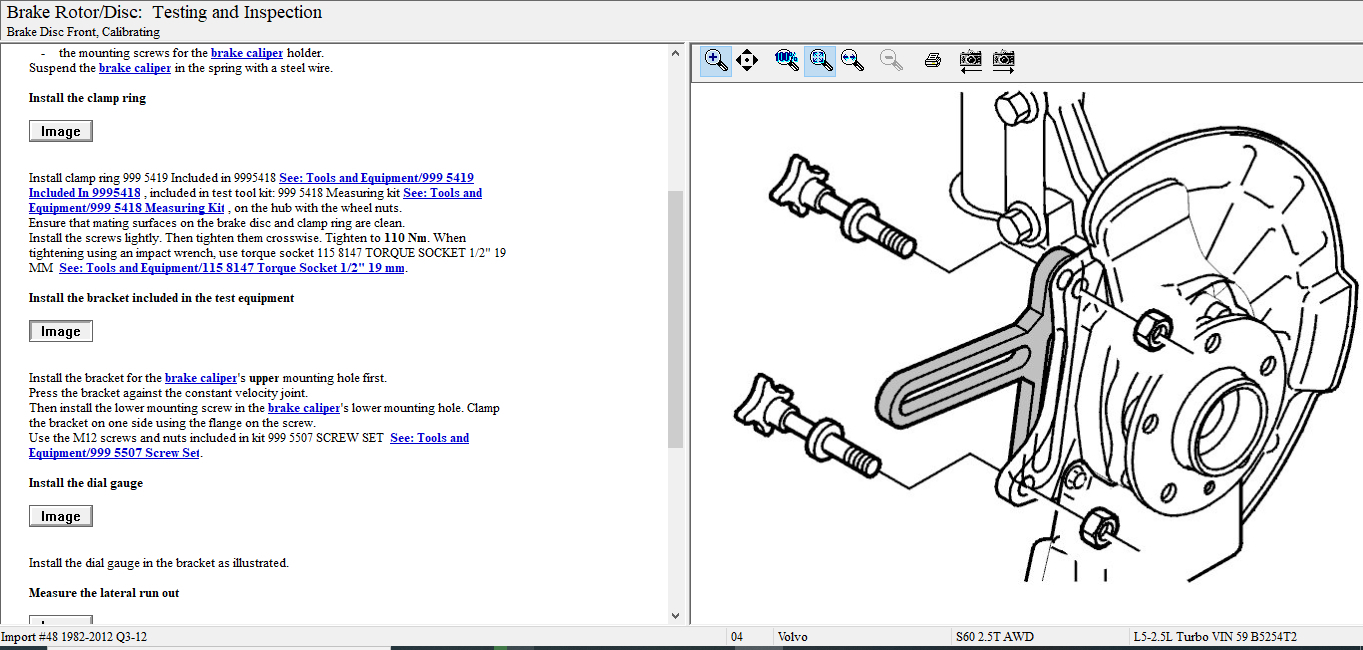Image resolution: width=1363 pixels, height=650 pixels.
Task: Select the zoom-in magnifier tool
Action: click(x=716, y=60)
